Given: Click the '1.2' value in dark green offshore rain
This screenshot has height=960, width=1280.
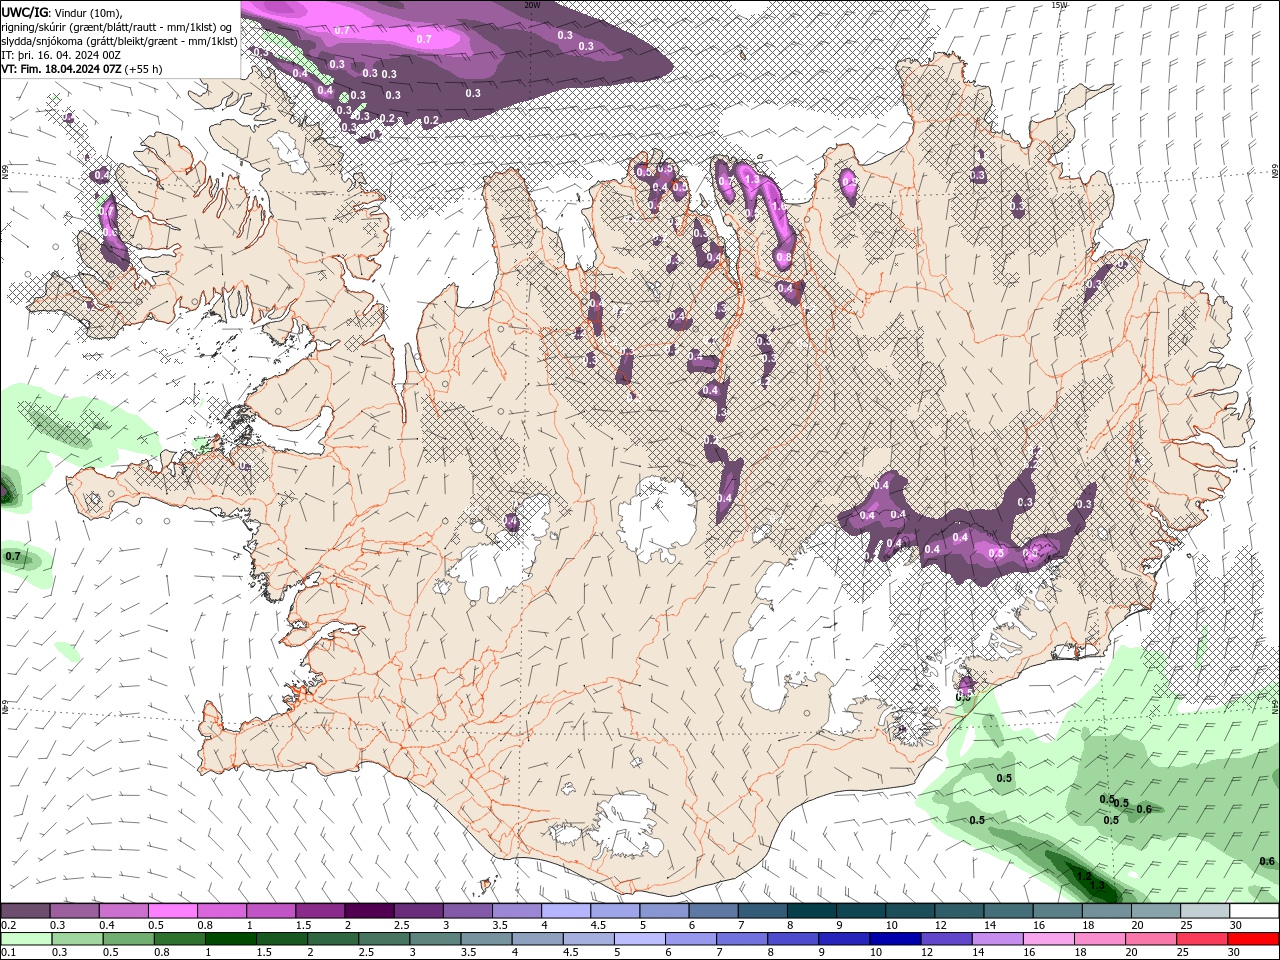Looking at the screenshot, I should tap(1084, 876).
